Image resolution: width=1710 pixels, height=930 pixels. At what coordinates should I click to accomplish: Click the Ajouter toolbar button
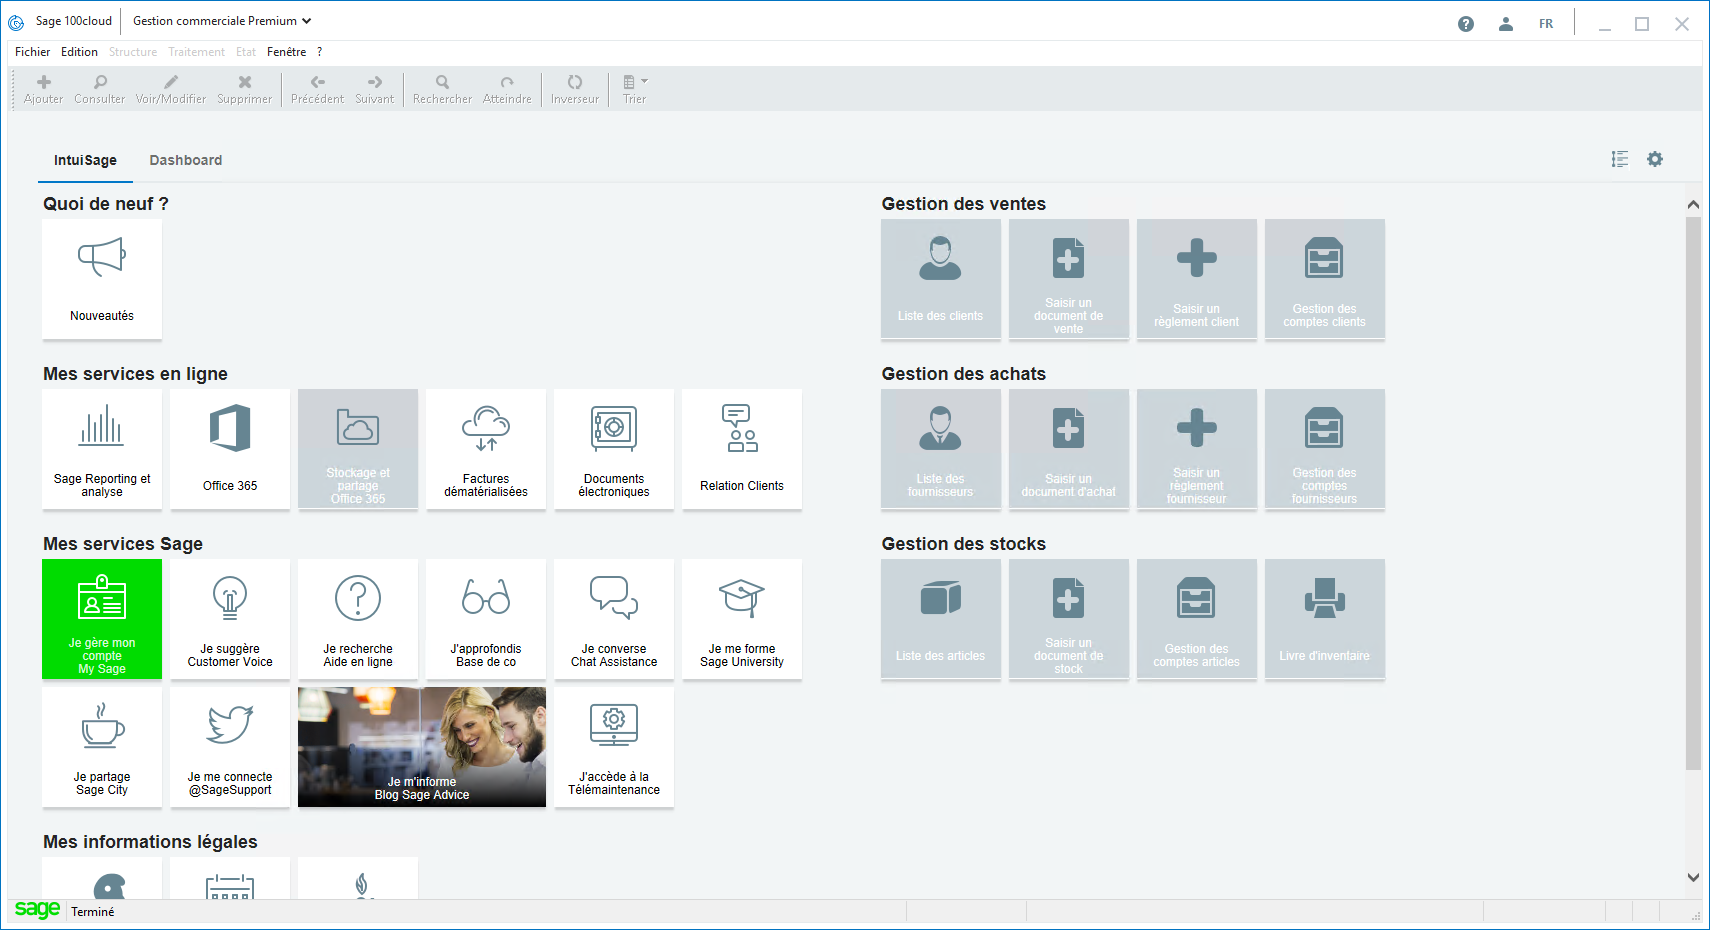43,89
